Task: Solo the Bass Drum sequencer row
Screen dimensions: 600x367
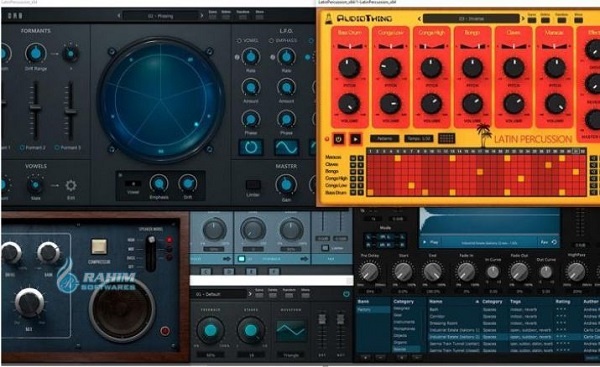Action: [x=360, y=192]
